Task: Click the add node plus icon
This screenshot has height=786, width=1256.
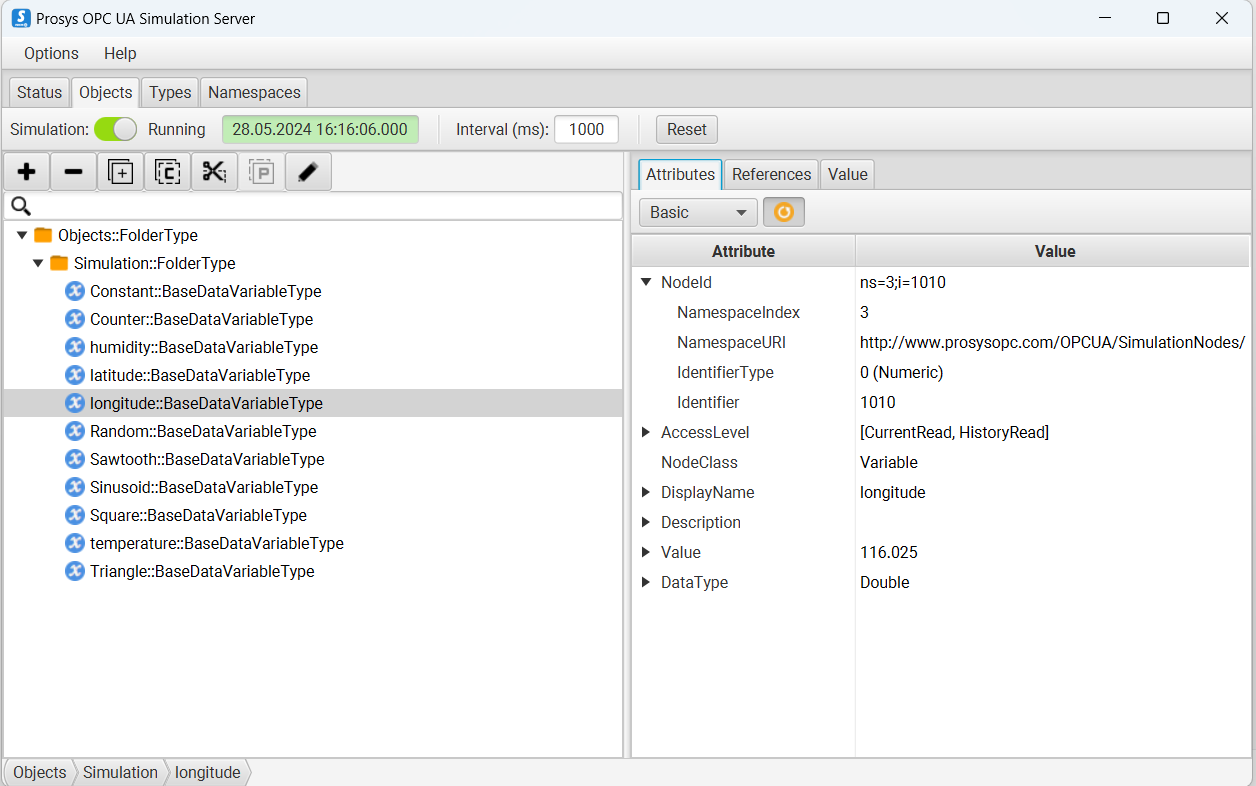Action: 27,172
